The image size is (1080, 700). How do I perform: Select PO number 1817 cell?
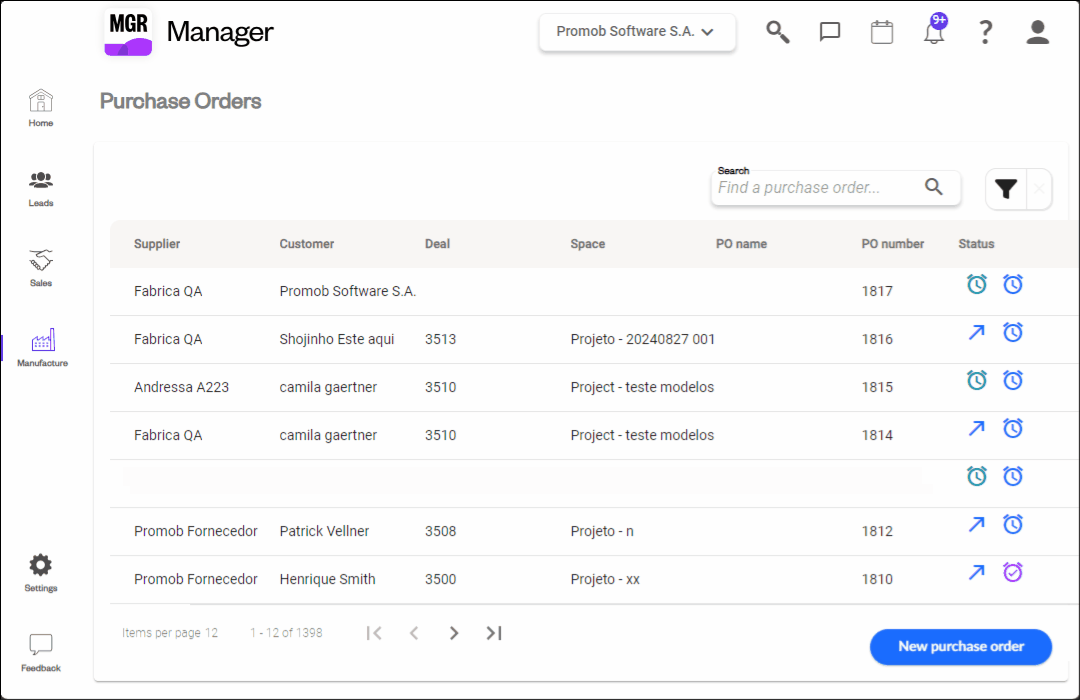click(x=877, y=291)
